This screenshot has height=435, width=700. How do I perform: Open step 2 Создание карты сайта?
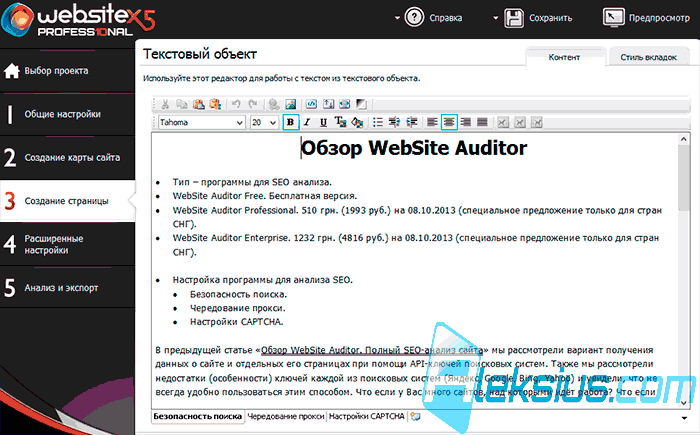[x=67, y=158]
